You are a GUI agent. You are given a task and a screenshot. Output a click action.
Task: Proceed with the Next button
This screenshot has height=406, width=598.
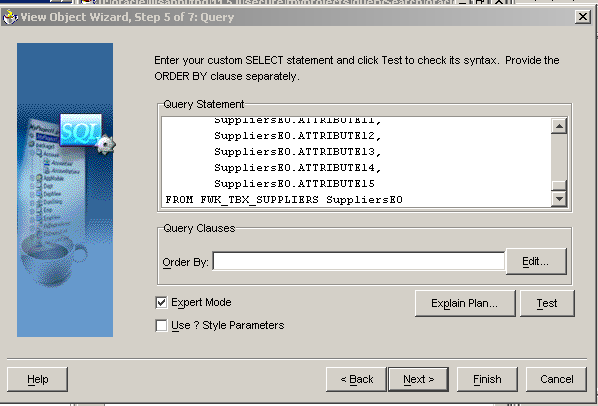(418, 379)
